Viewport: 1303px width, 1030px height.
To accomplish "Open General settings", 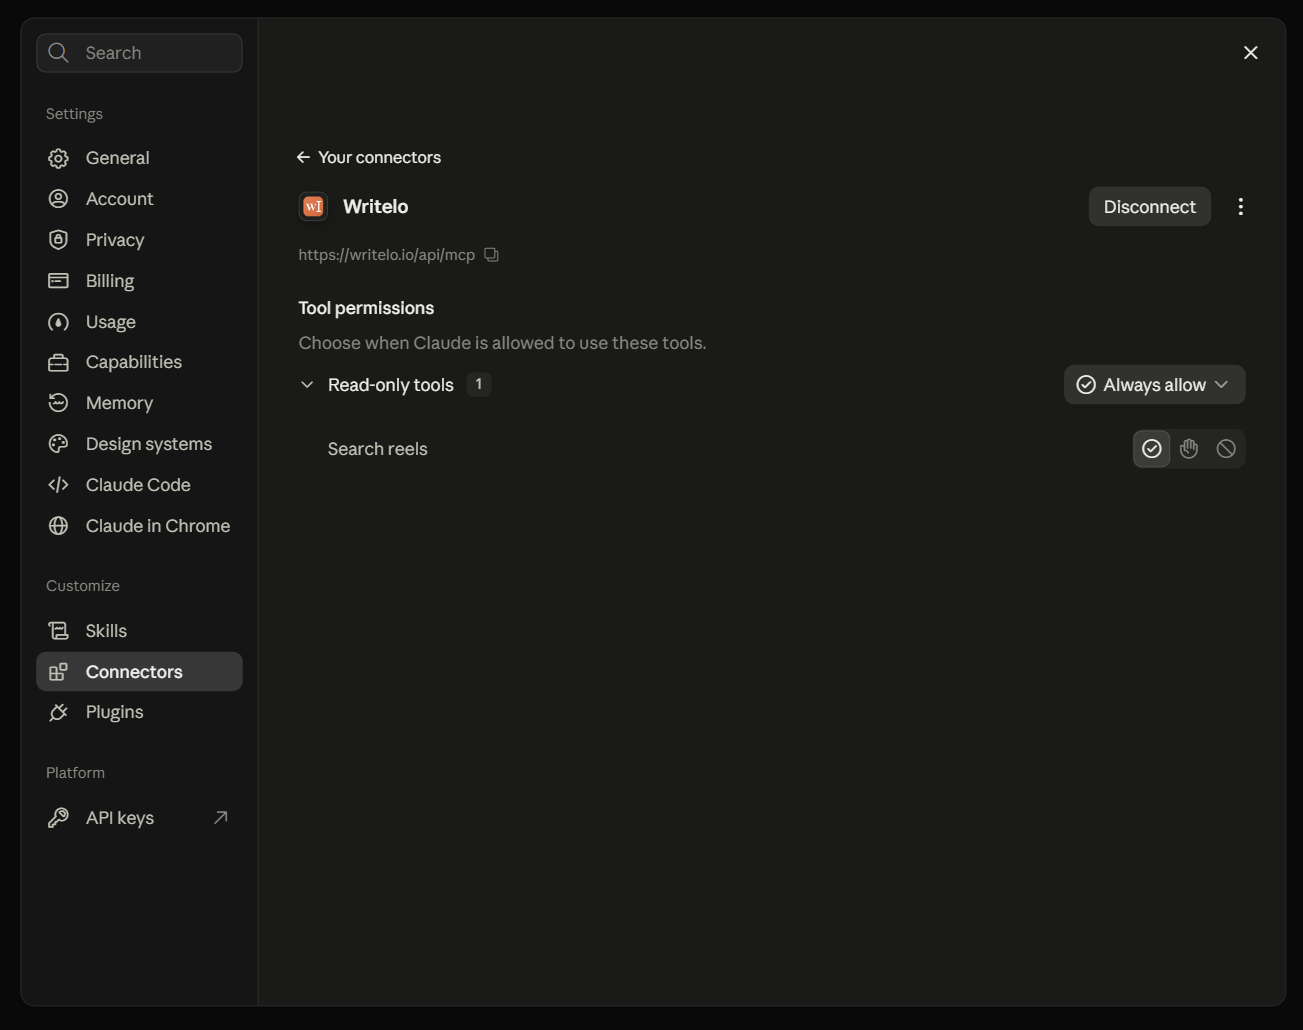I will point(139,158).
